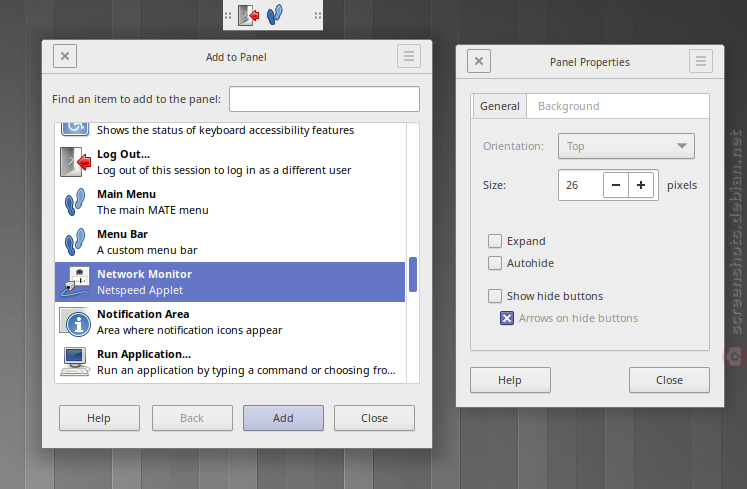Select 'Netspeed Applet' description text
747x489 pixels.
[140, 290]
